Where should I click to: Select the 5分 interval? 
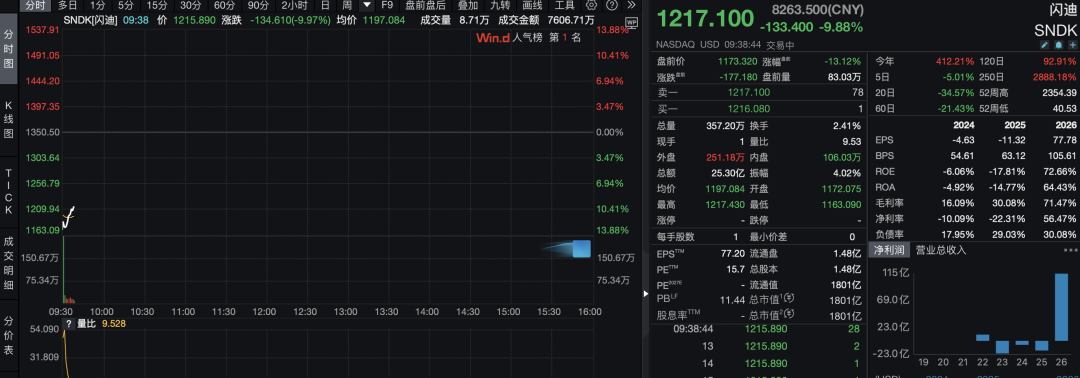click(125, 5)
